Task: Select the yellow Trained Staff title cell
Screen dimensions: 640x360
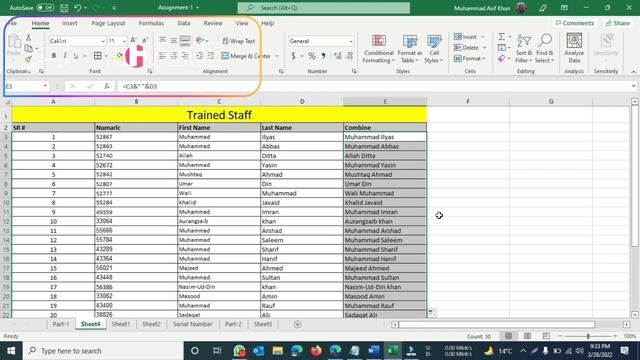Action: coord(219,115)
